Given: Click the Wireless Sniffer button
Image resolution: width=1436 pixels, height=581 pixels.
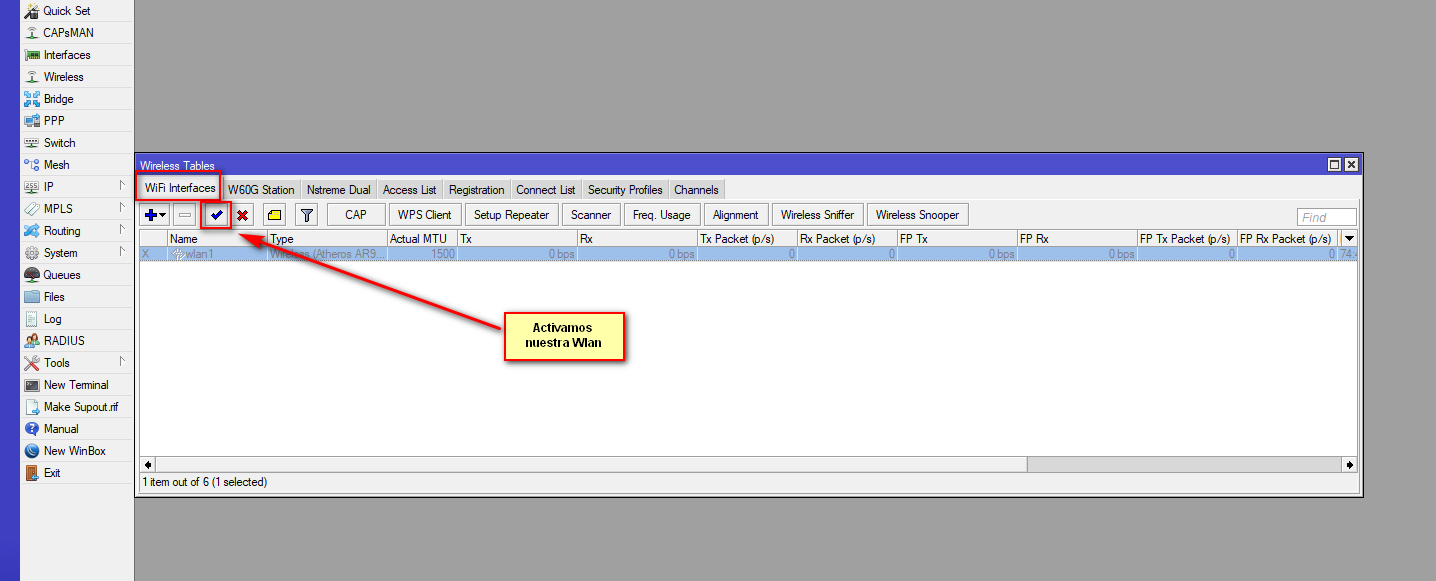Looking at the screenshot, I should click(817, 215).
